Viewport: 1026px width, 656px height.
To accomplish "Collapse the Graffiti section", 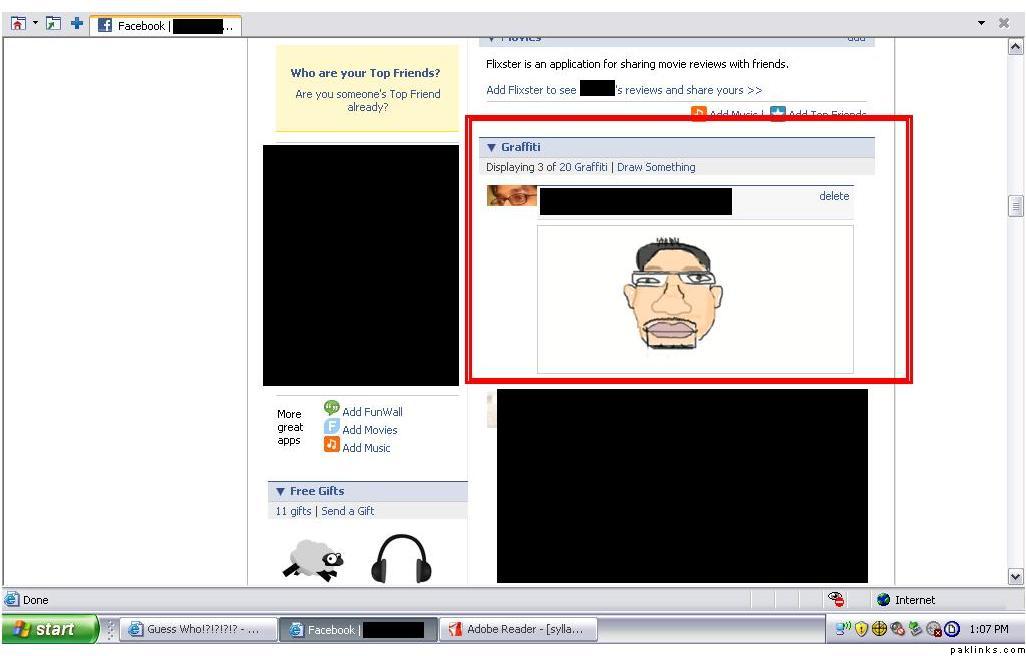I will pyautogui.click(x=491, y=148).
